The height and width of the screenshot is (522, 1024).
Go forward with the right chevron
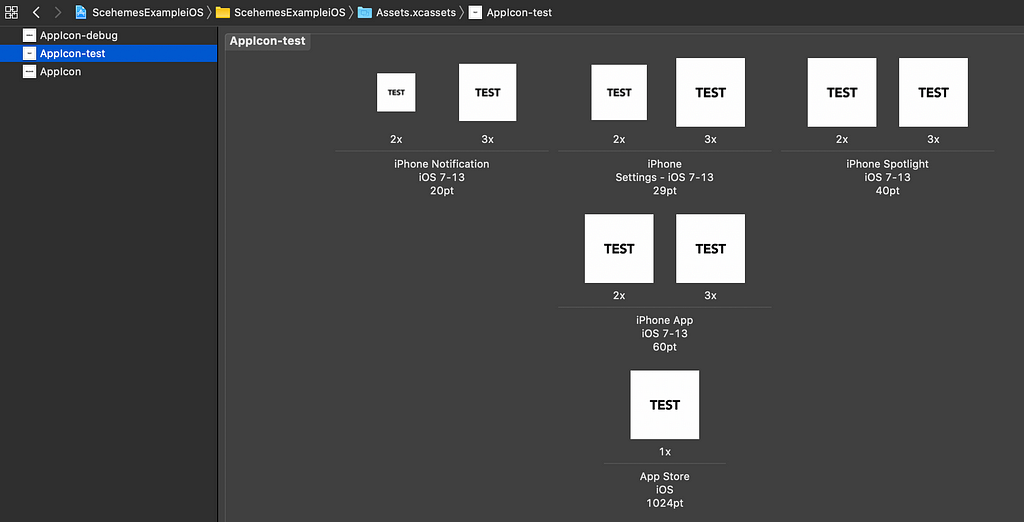pos(57,12)
